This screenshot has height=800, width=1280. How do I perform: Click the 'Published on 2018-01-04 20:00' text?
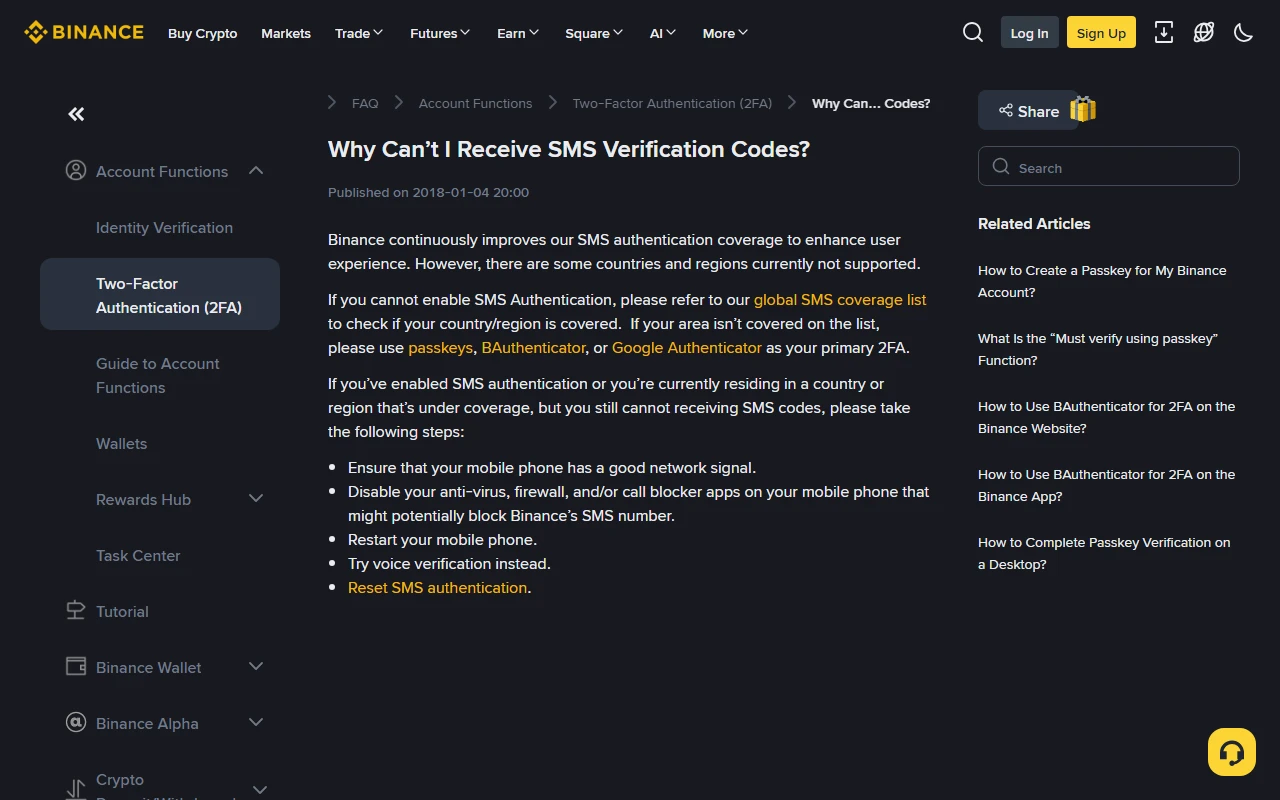pos(428,192)
